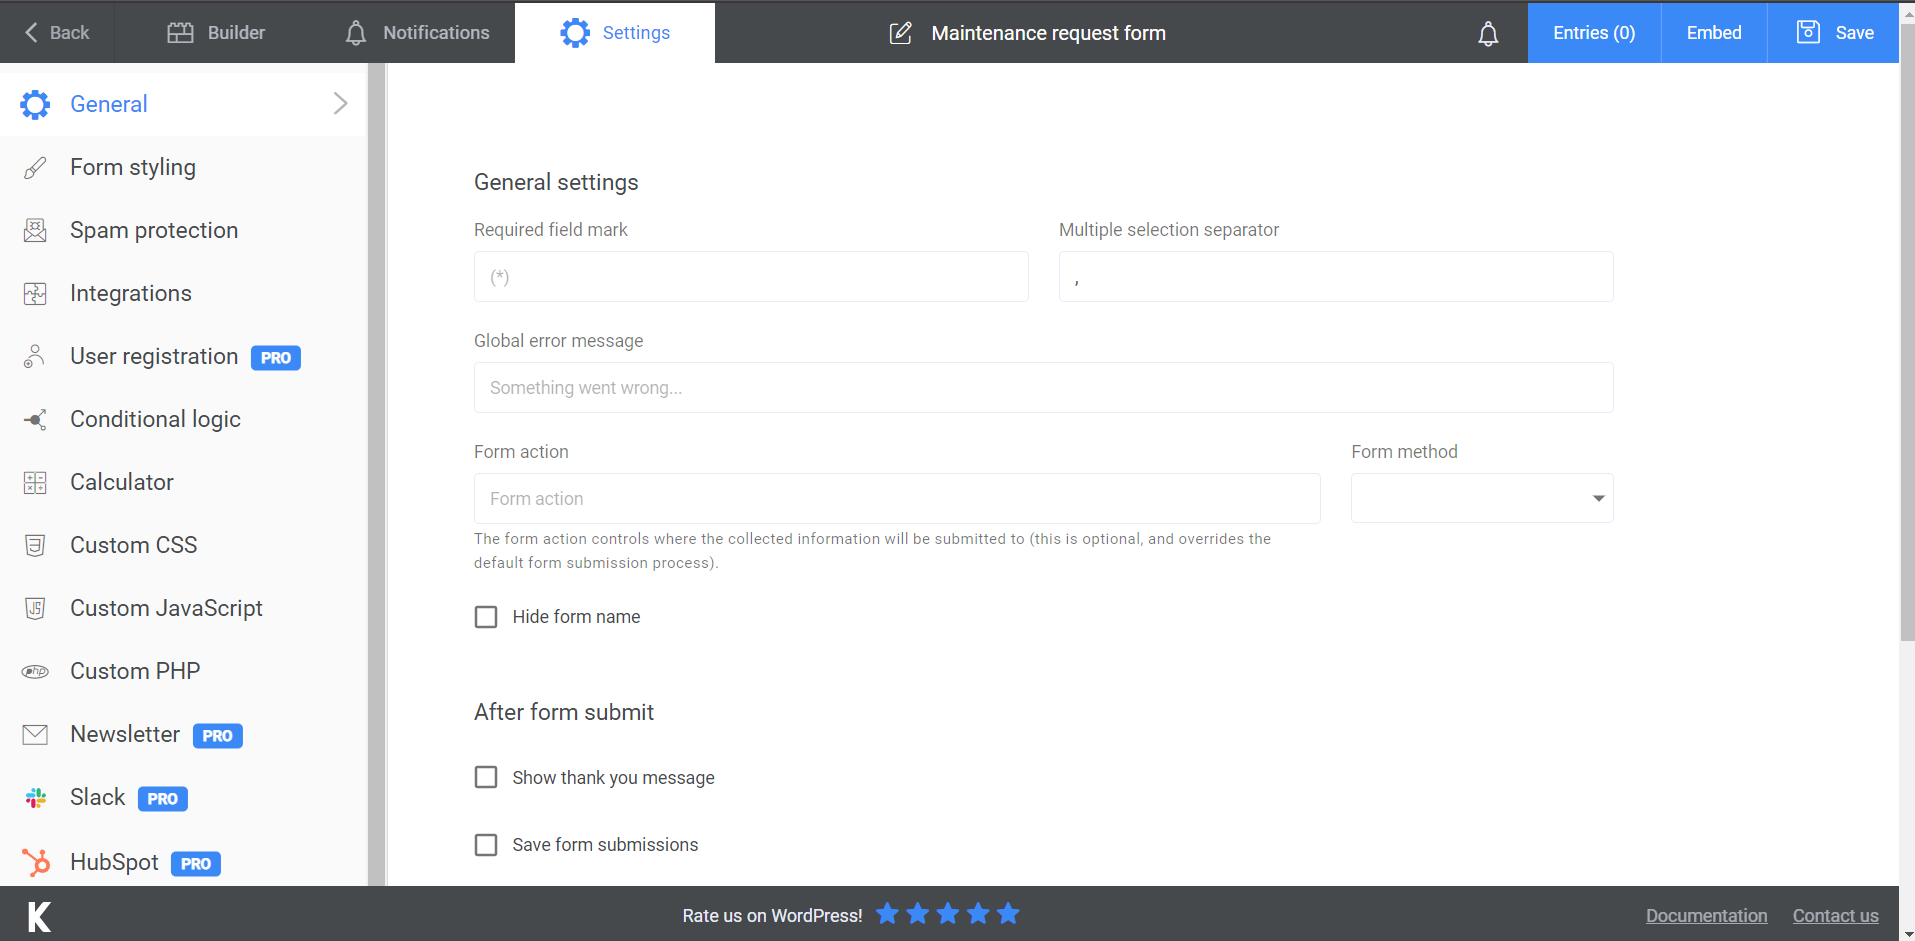Screen dimensions: 1915x941
Task: Open the Documentation link
Action: click(x=1706, y=915)
